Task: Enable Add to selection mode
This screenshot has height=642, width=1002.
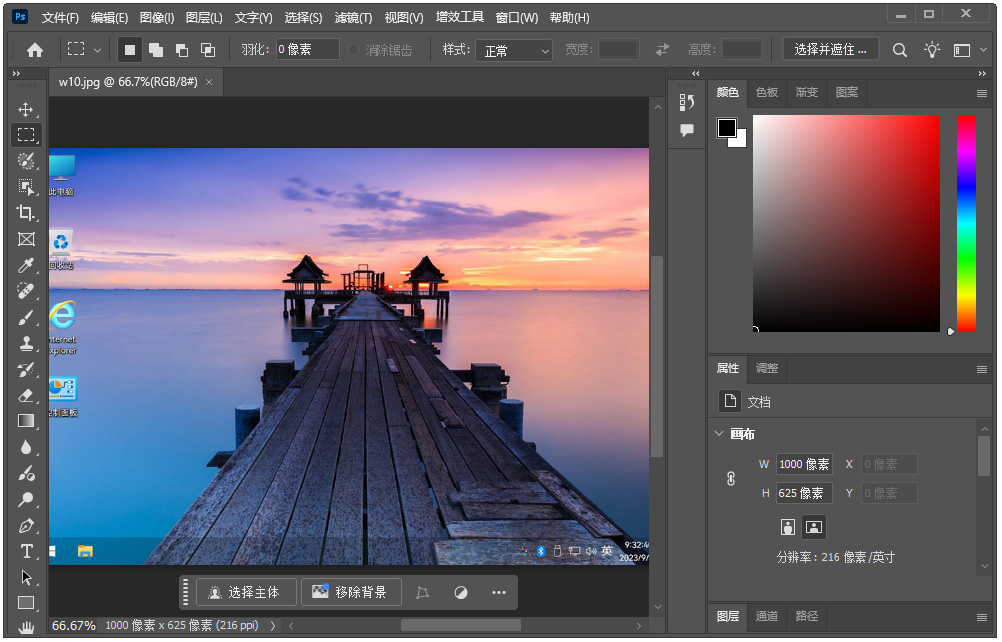Action: pyautogui.click(x=154, y=49)
